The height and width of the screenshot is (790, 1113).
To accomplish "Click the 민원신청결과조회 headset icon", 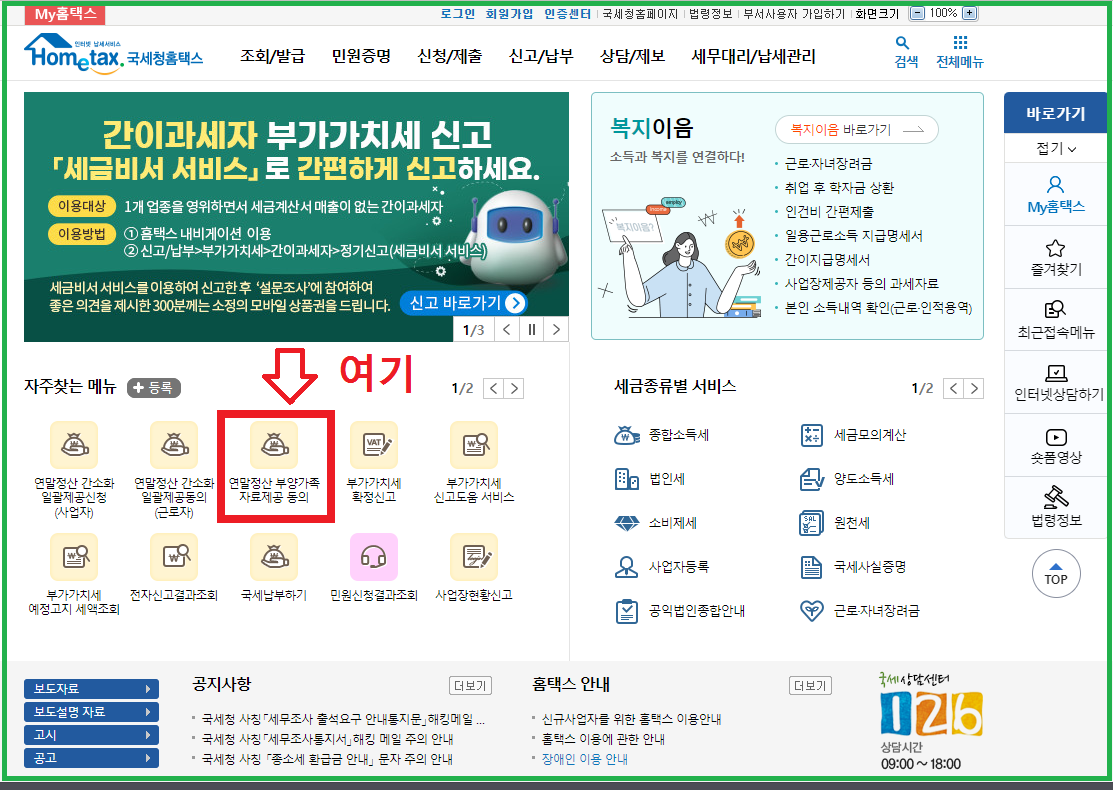I will pos(373,557).
